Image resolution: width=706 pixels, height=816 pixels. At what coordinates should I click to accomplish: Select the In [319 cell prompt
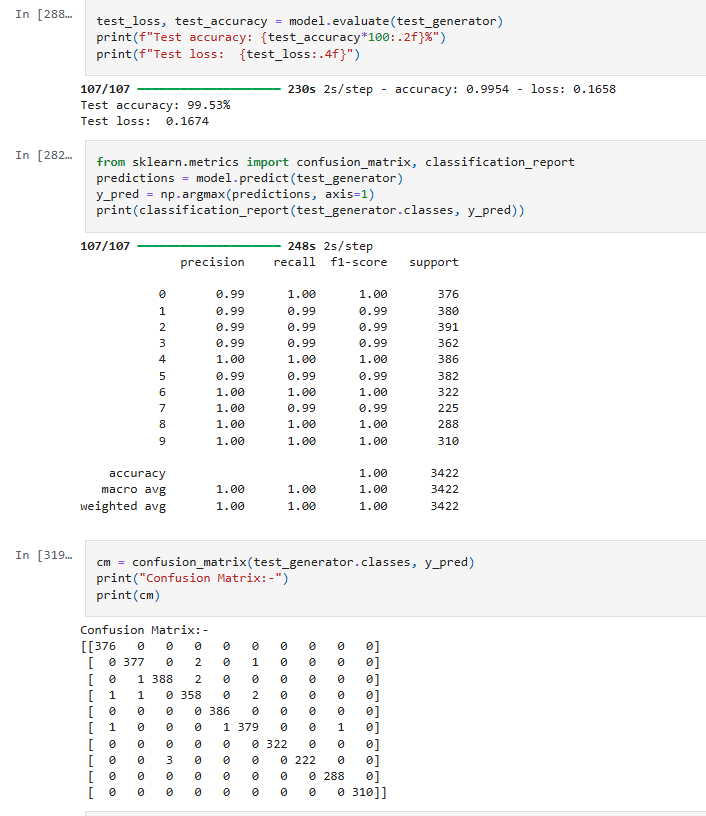pyautogui.click(x=38, y=555)
